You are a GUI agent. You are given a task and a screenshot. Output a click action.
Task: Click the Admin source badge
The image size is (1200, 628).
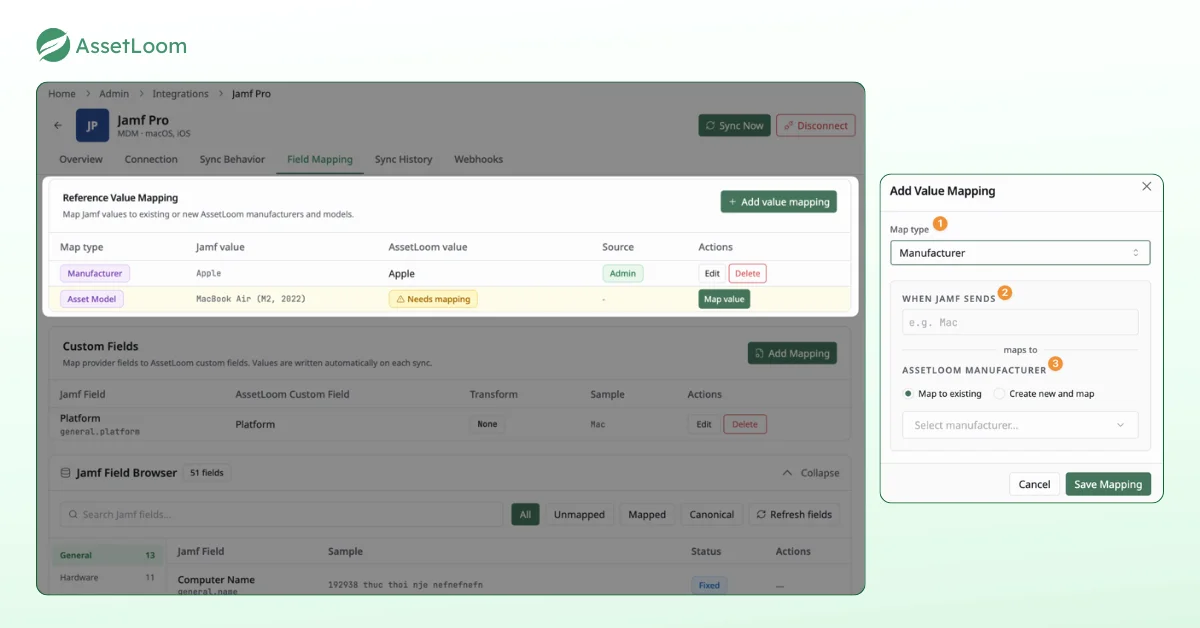click(x=623, y=273)
